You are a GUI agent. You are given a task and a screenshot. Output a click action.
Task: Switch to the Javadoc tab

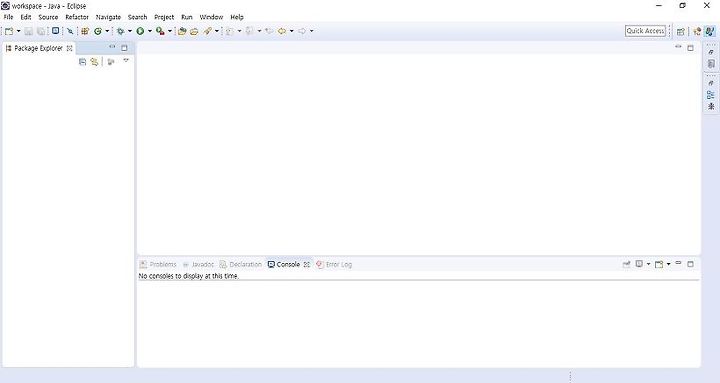click(198, 265)
